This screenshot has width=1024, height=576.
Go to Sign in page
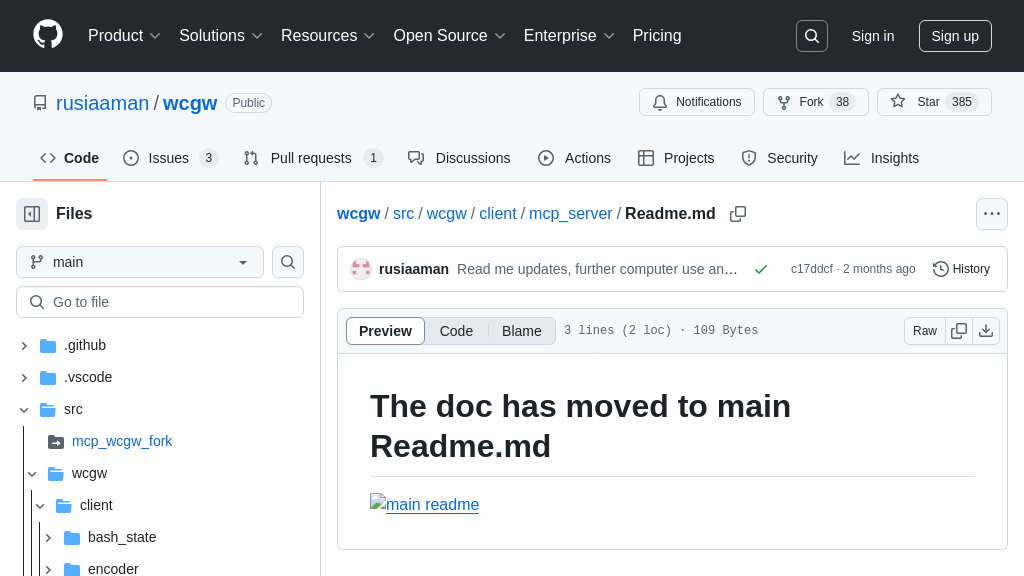(872, 36)
